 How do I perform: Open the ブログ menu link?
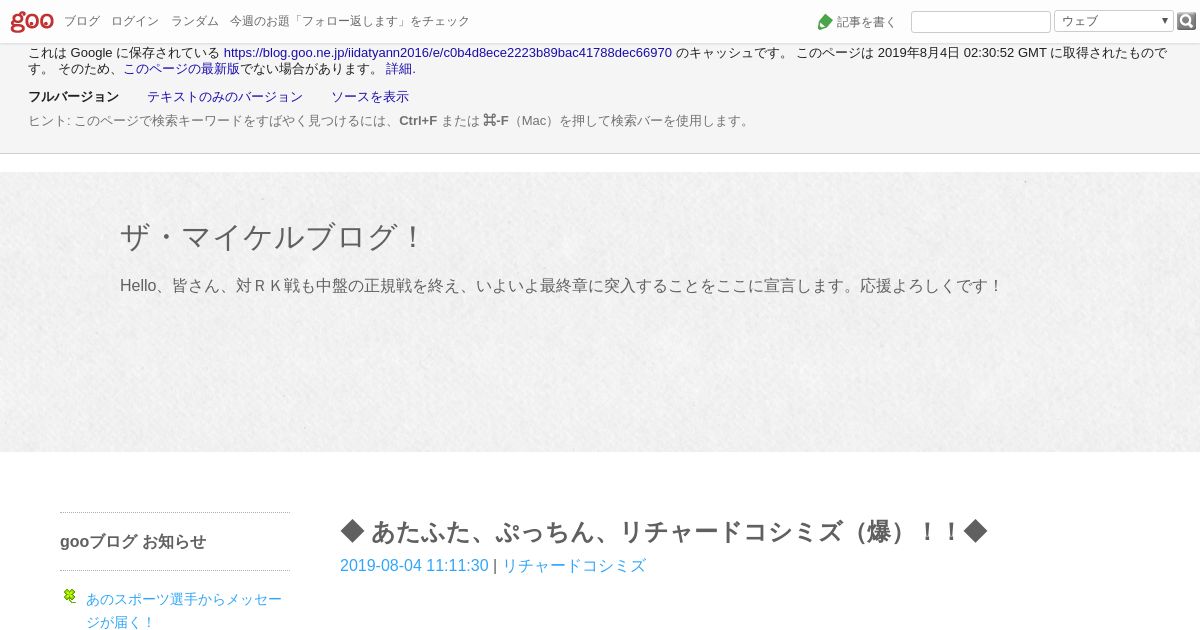[82, 21]
